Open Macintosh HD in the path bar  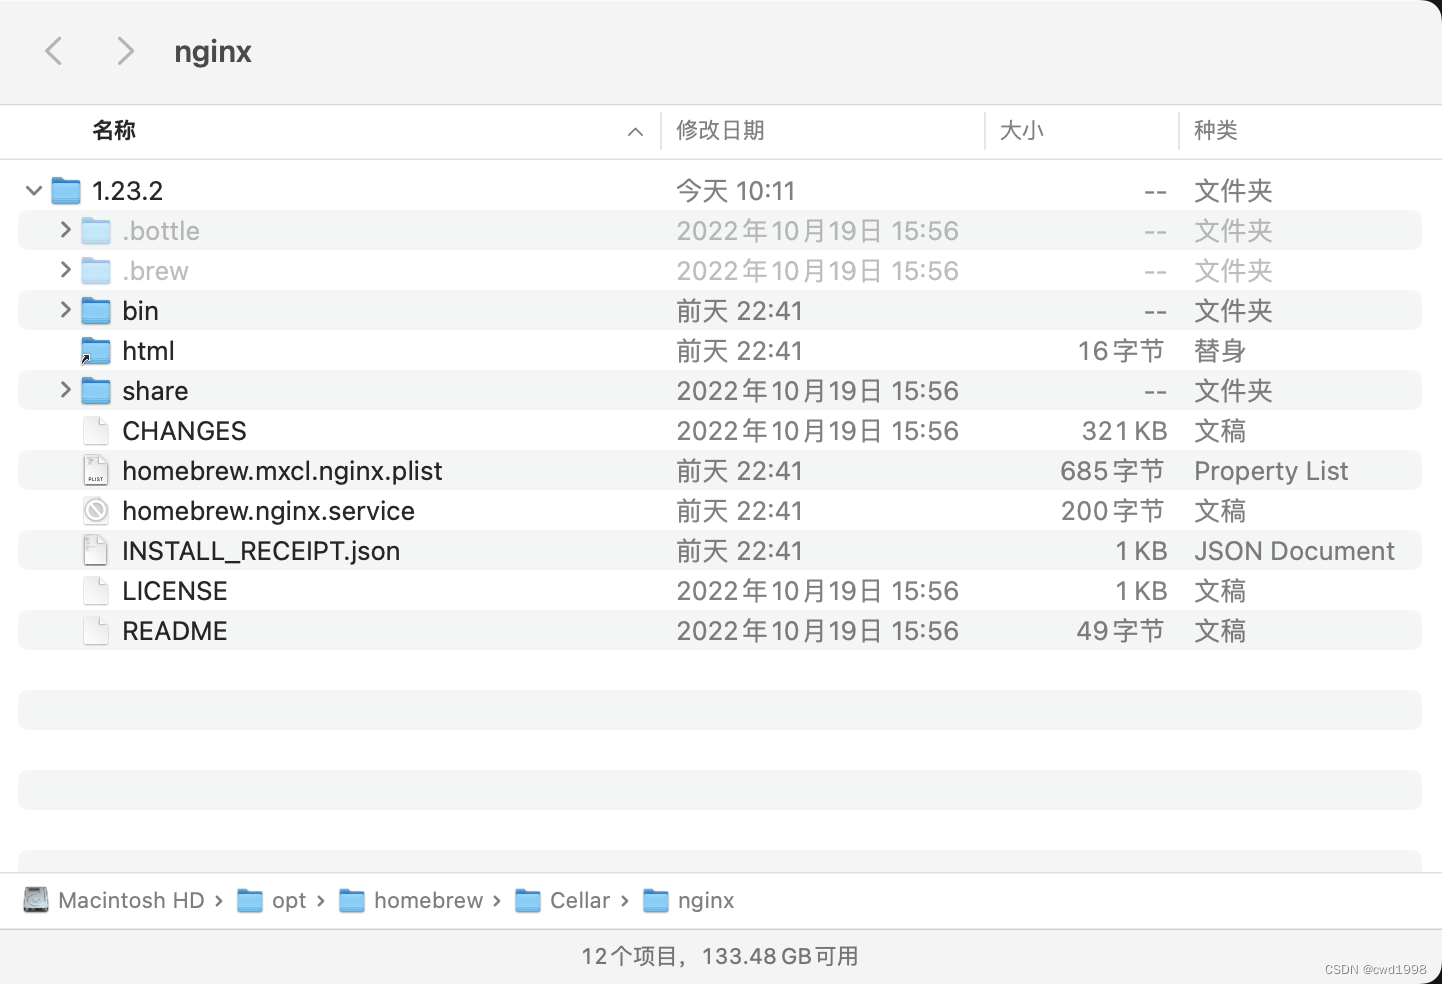click(131, 900)
